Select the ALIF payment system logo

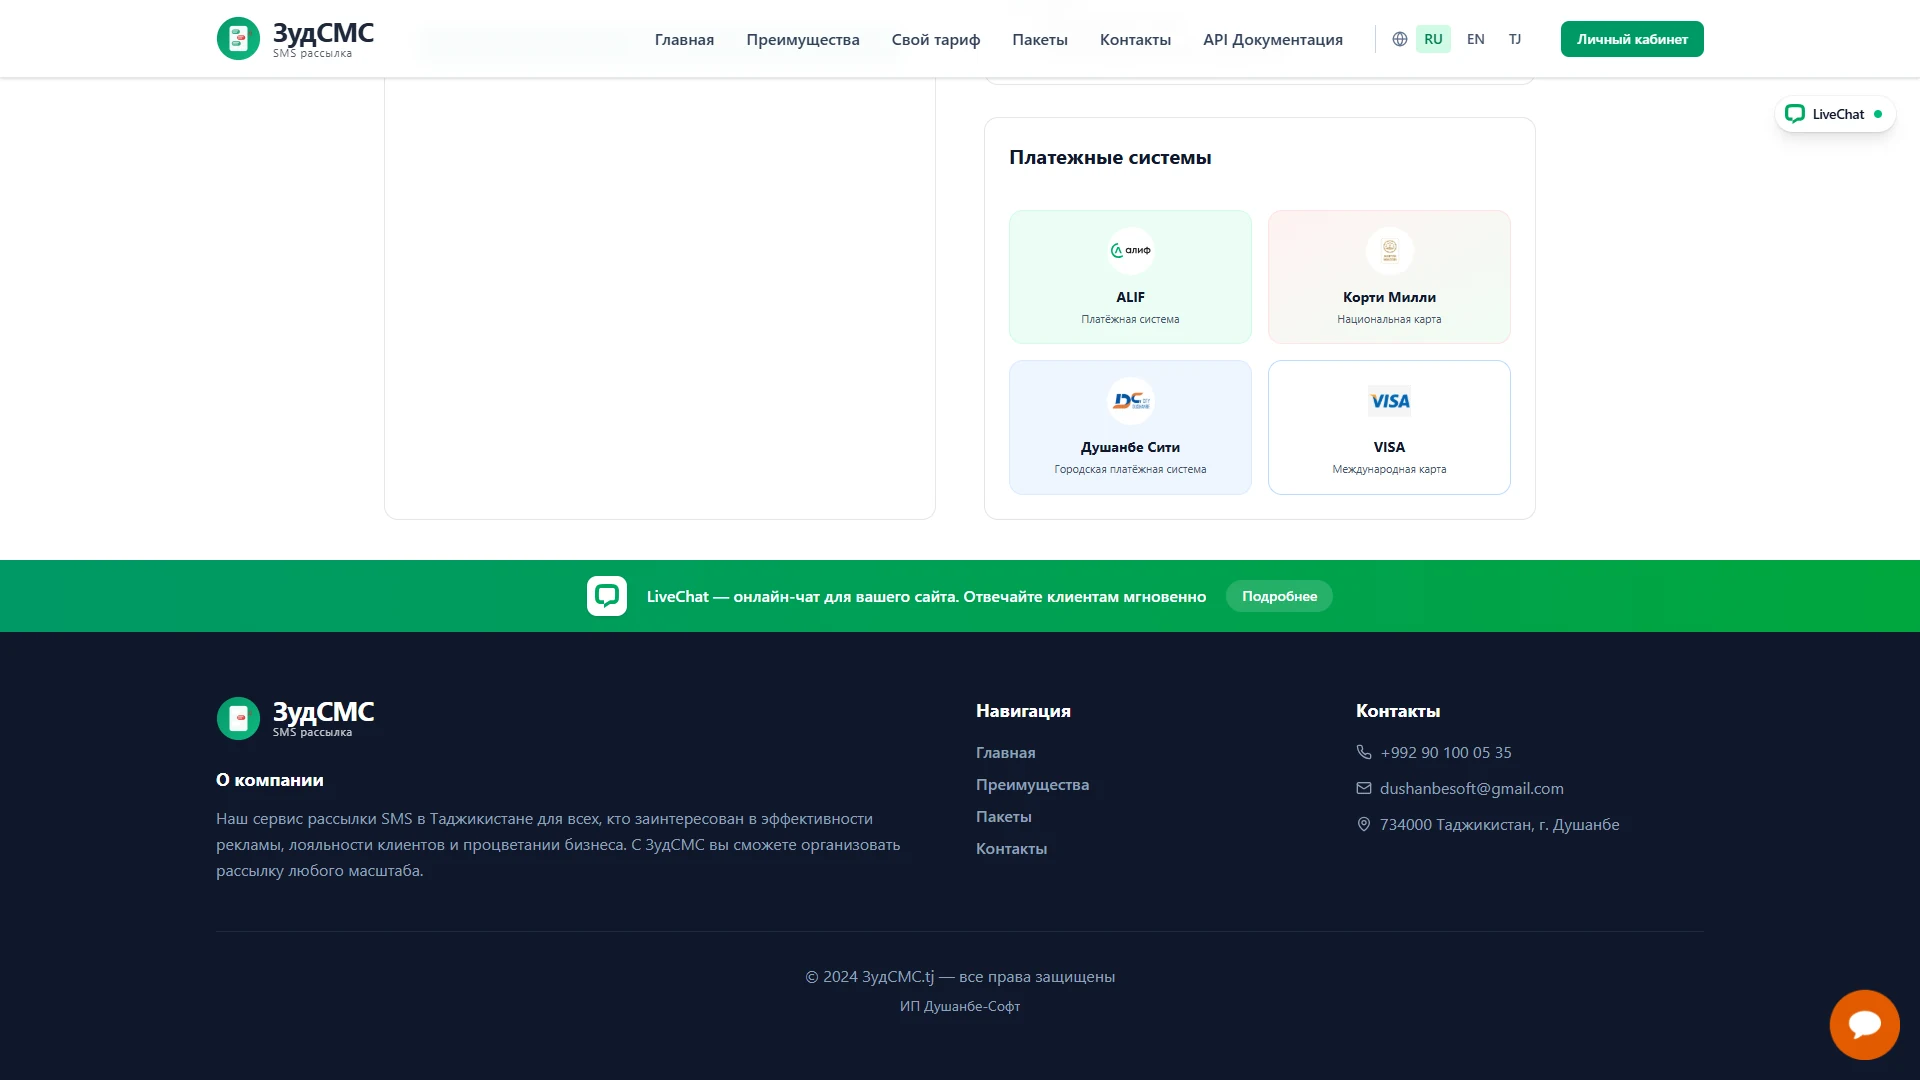(x=1130, y=251)
